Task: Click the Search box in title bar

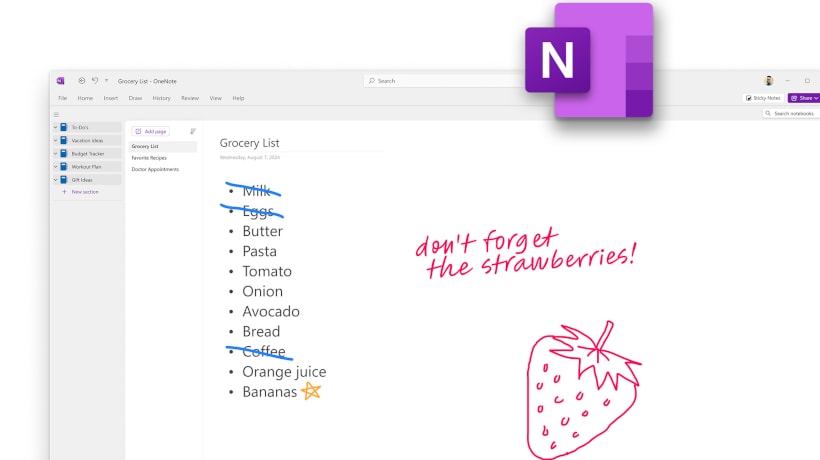Action: [x=445, y=80]
